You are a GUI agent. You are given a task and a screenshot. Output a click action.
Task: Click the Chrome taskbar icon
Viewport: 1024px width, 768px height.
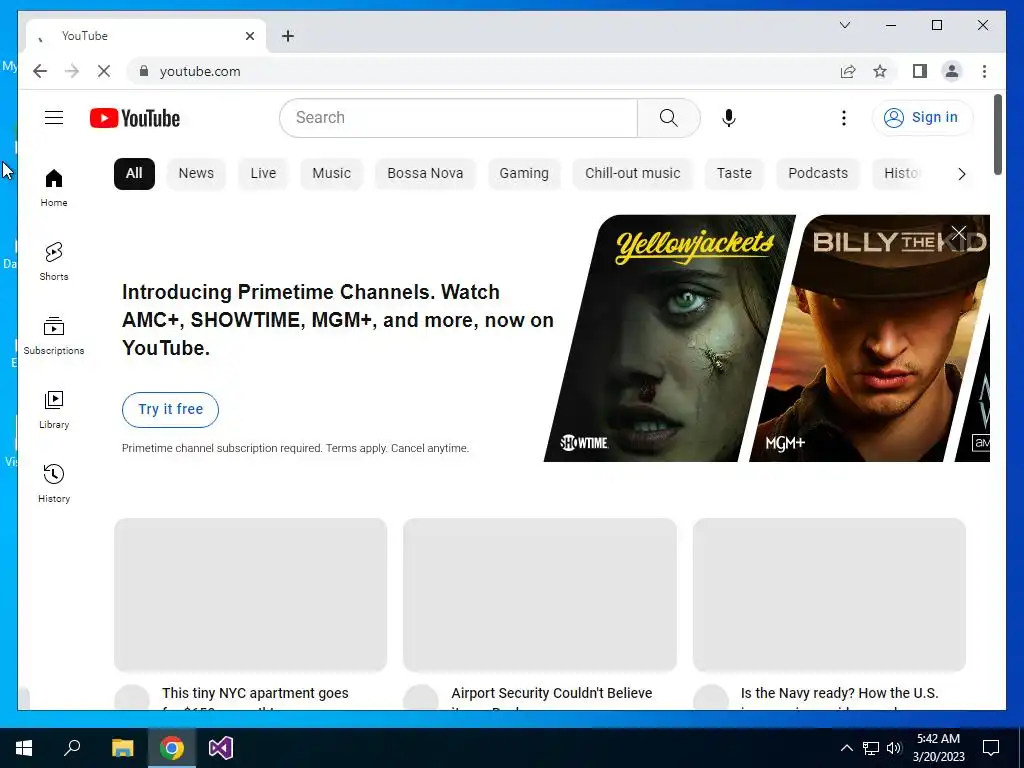172,748
